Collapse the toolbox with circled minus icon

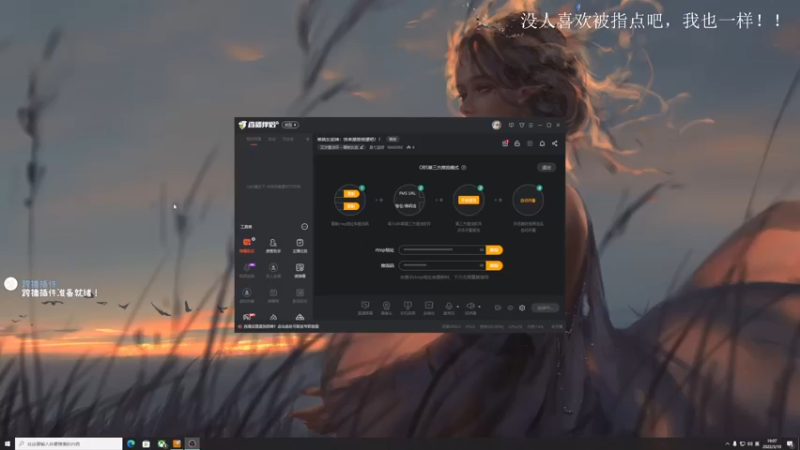[x=305, y=227]
